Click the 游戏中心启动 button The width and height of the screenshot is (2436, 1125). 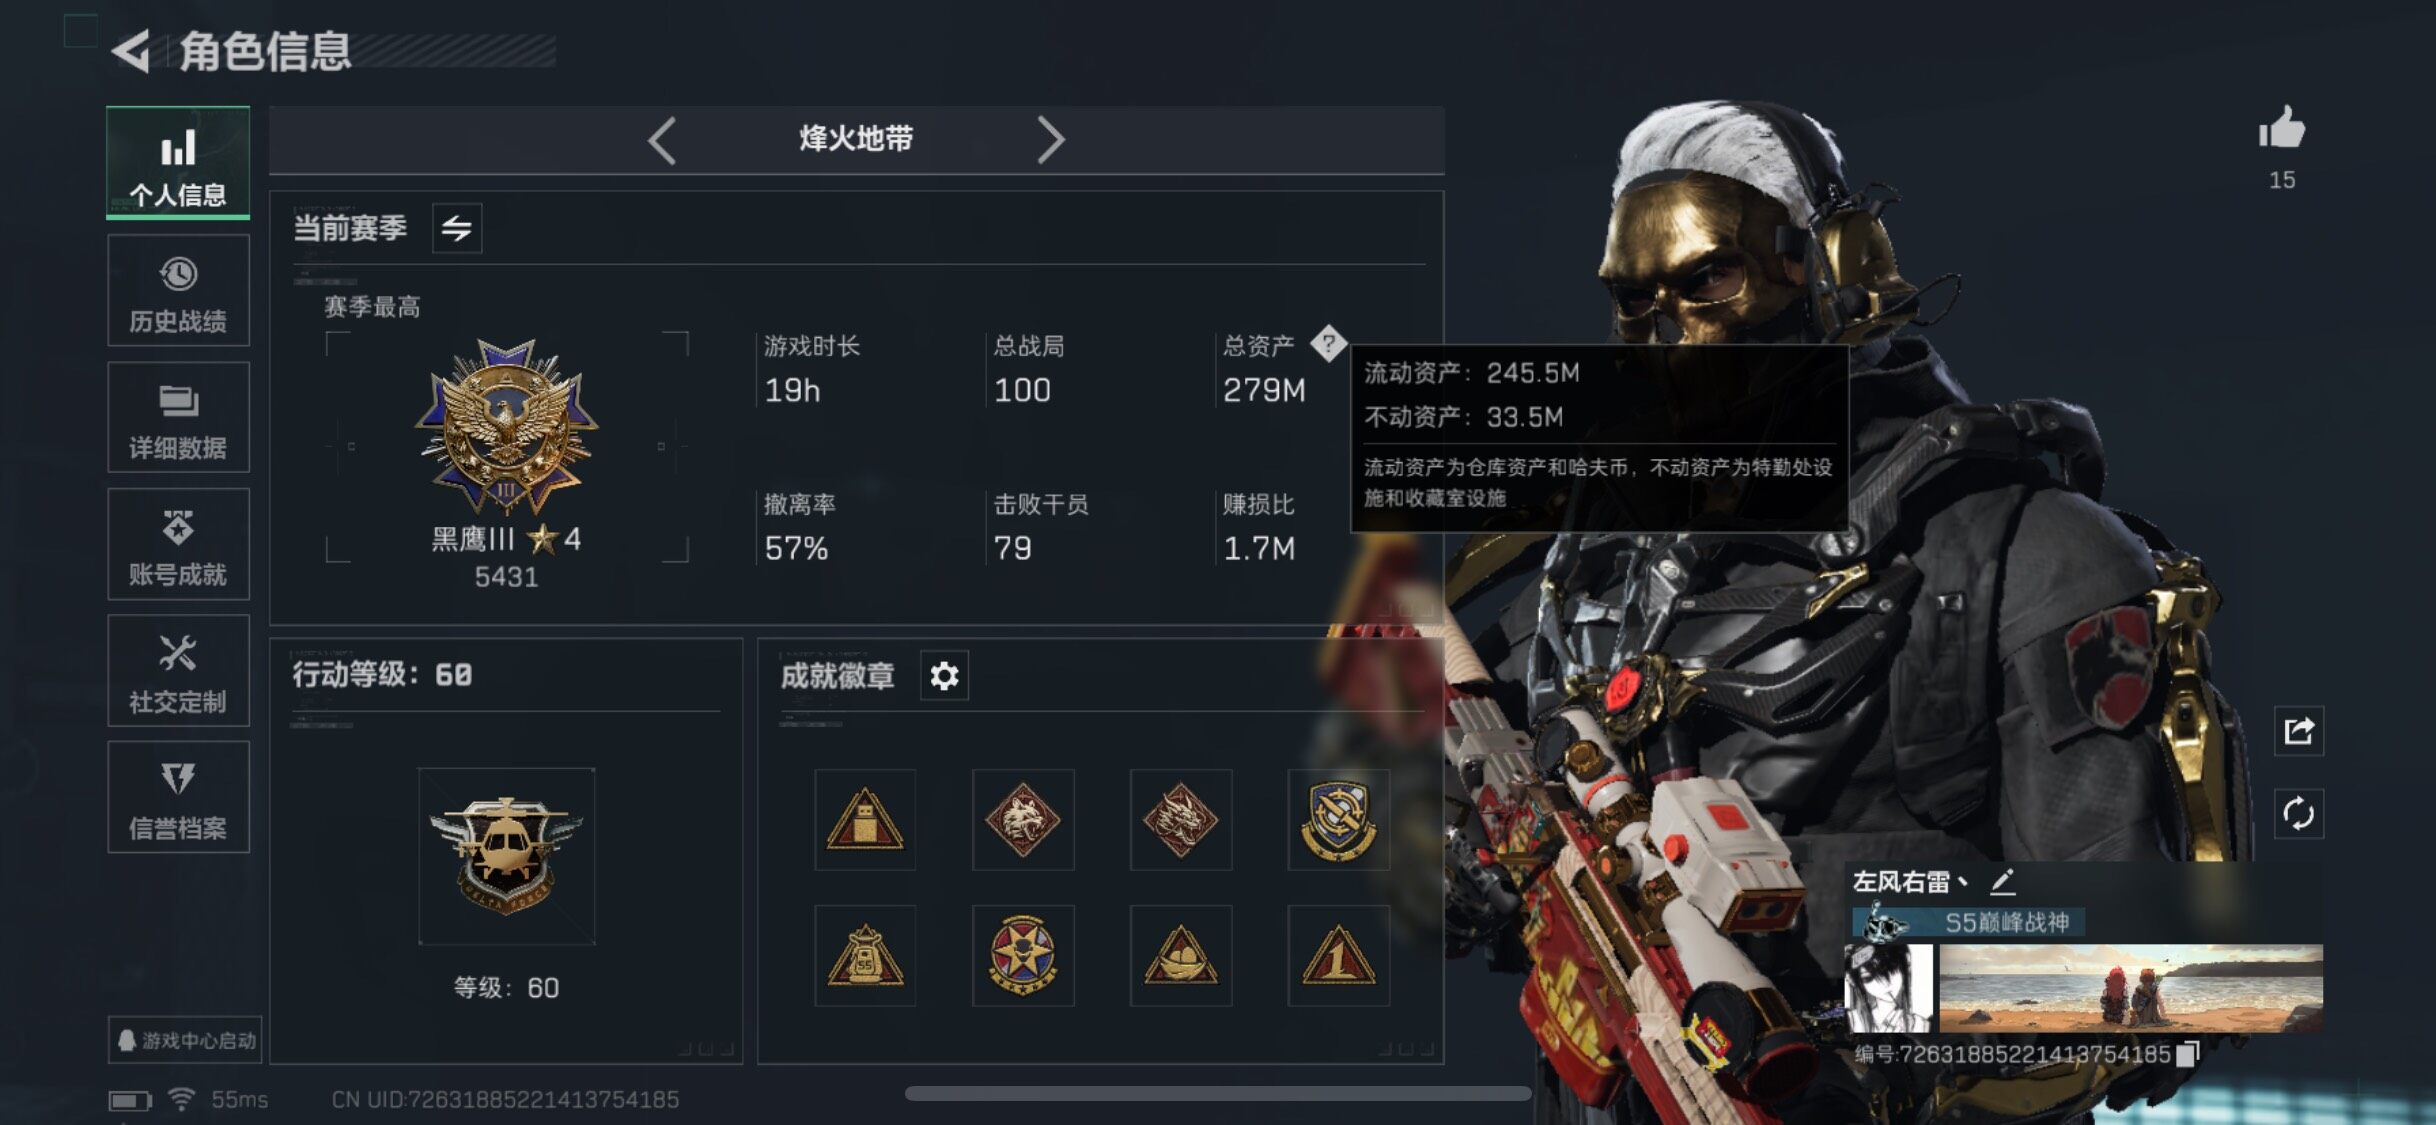click(185, 1040)
